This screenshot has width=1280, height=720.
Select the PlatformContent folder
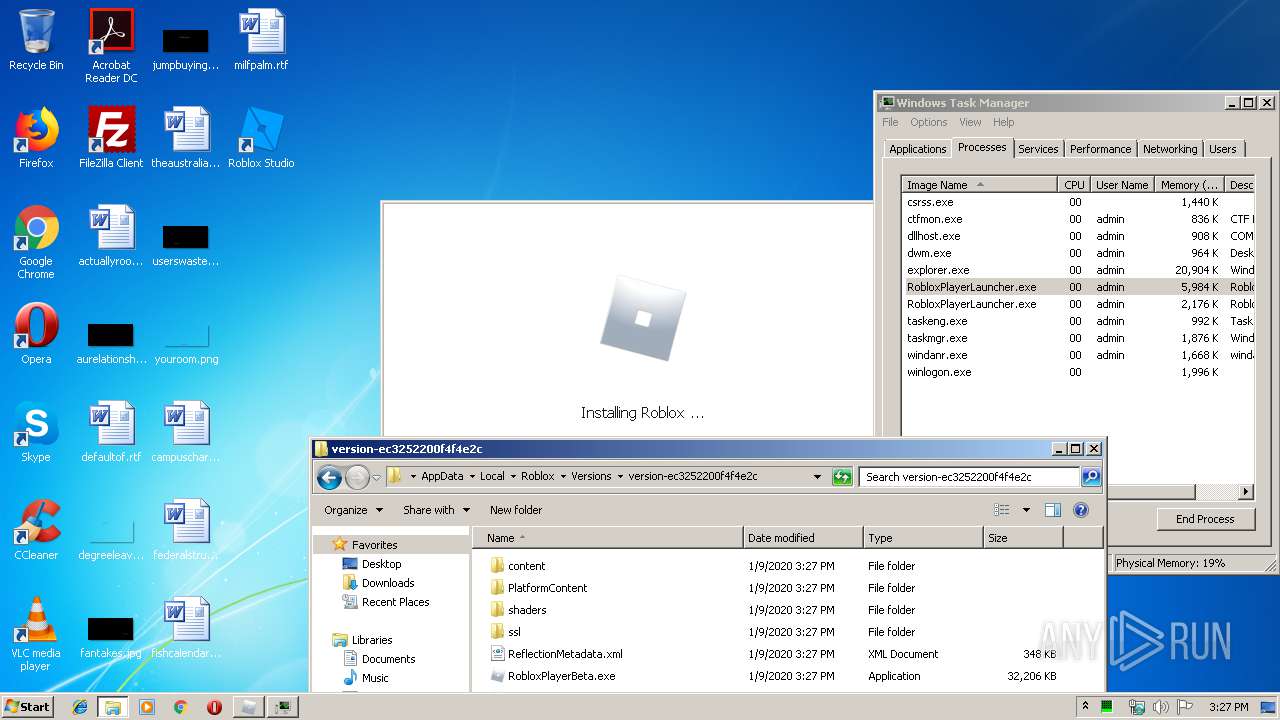(x=547, y=588)
